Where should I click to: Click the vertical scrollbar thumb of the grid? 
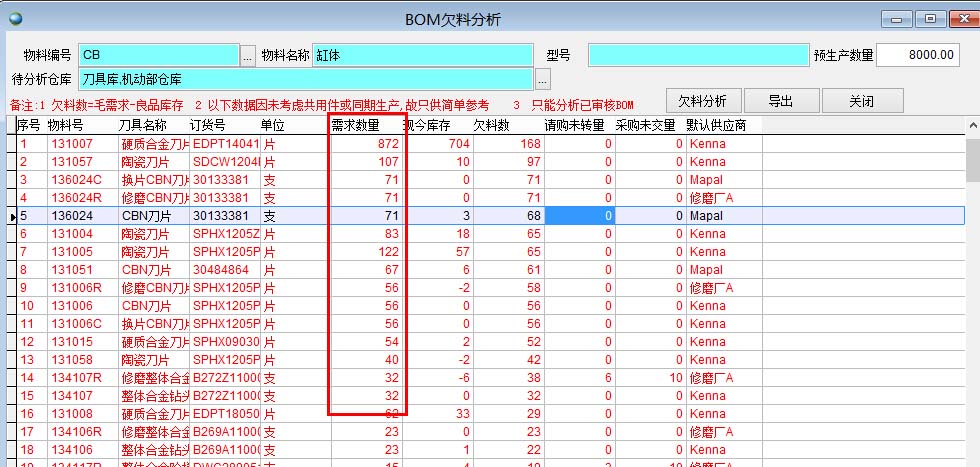pyautogui.click(x=972, y=158)
